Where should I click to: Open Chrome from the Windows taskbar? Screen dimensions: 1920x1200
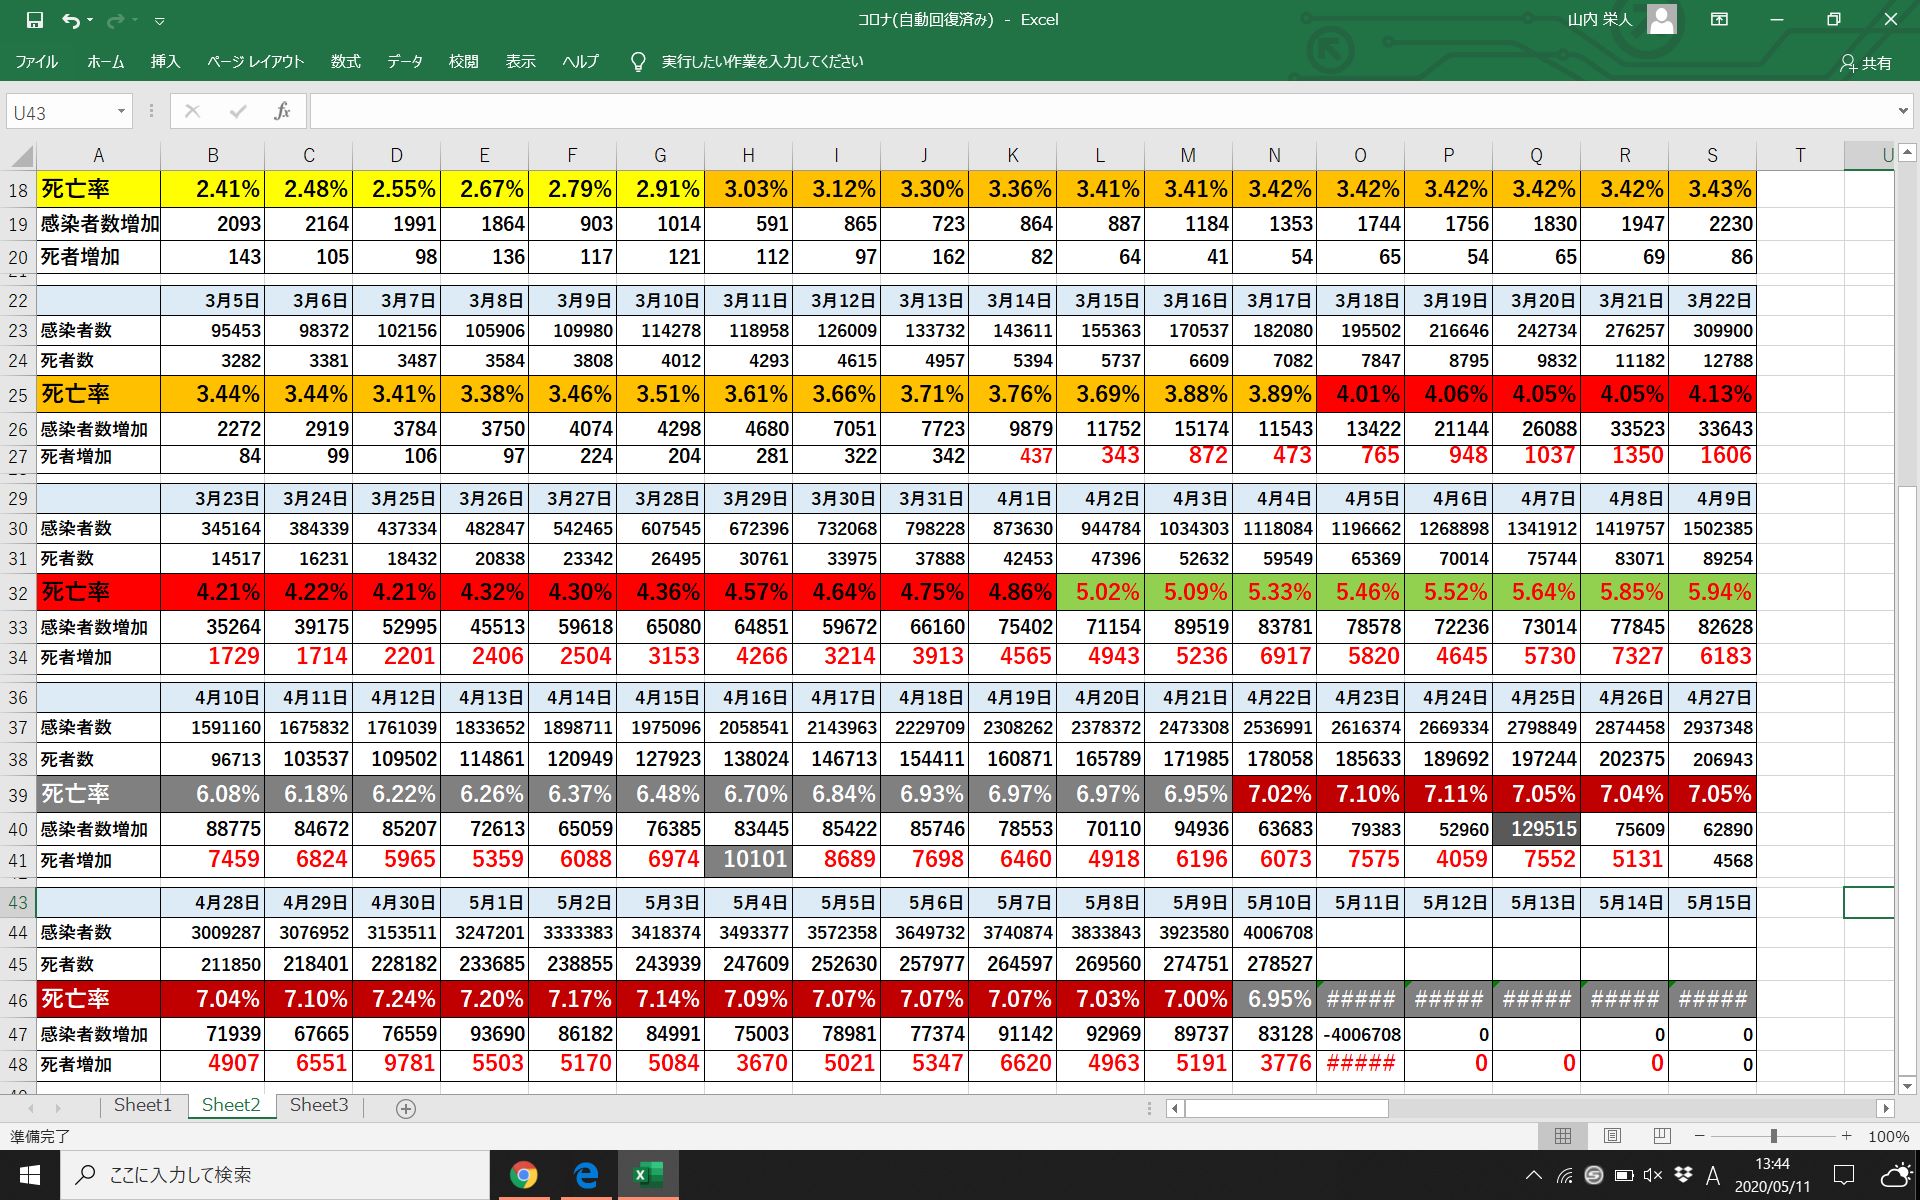[x=523, y=1175]
